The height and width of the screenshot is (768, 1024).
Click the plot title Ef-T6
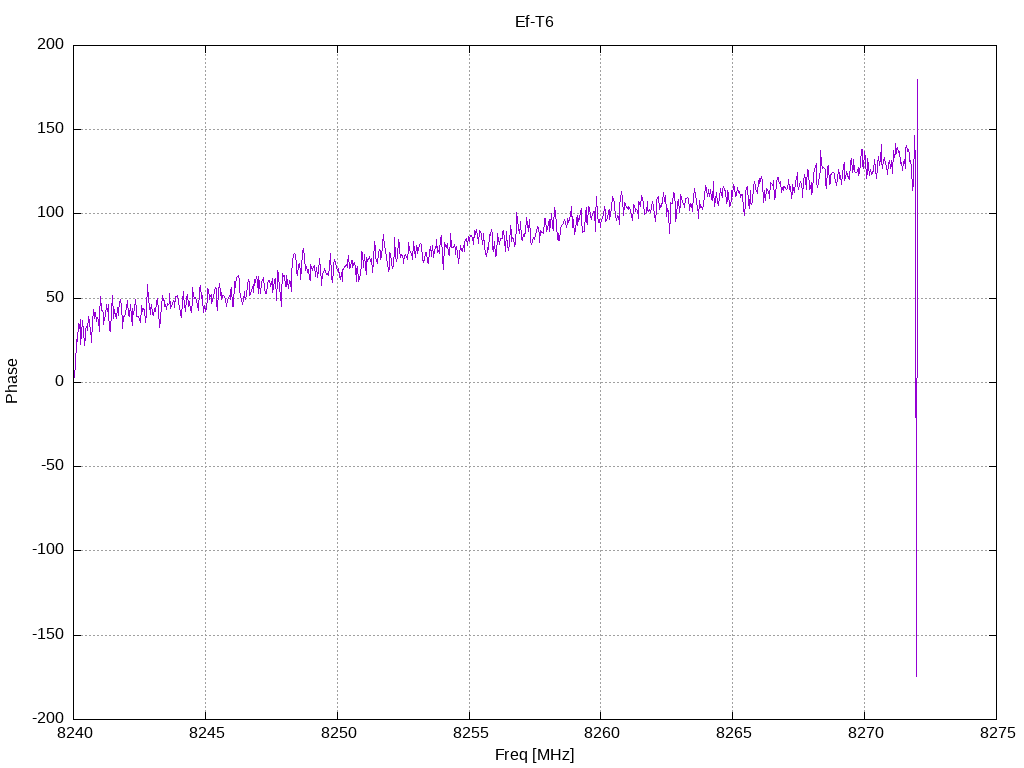point(534,21)
